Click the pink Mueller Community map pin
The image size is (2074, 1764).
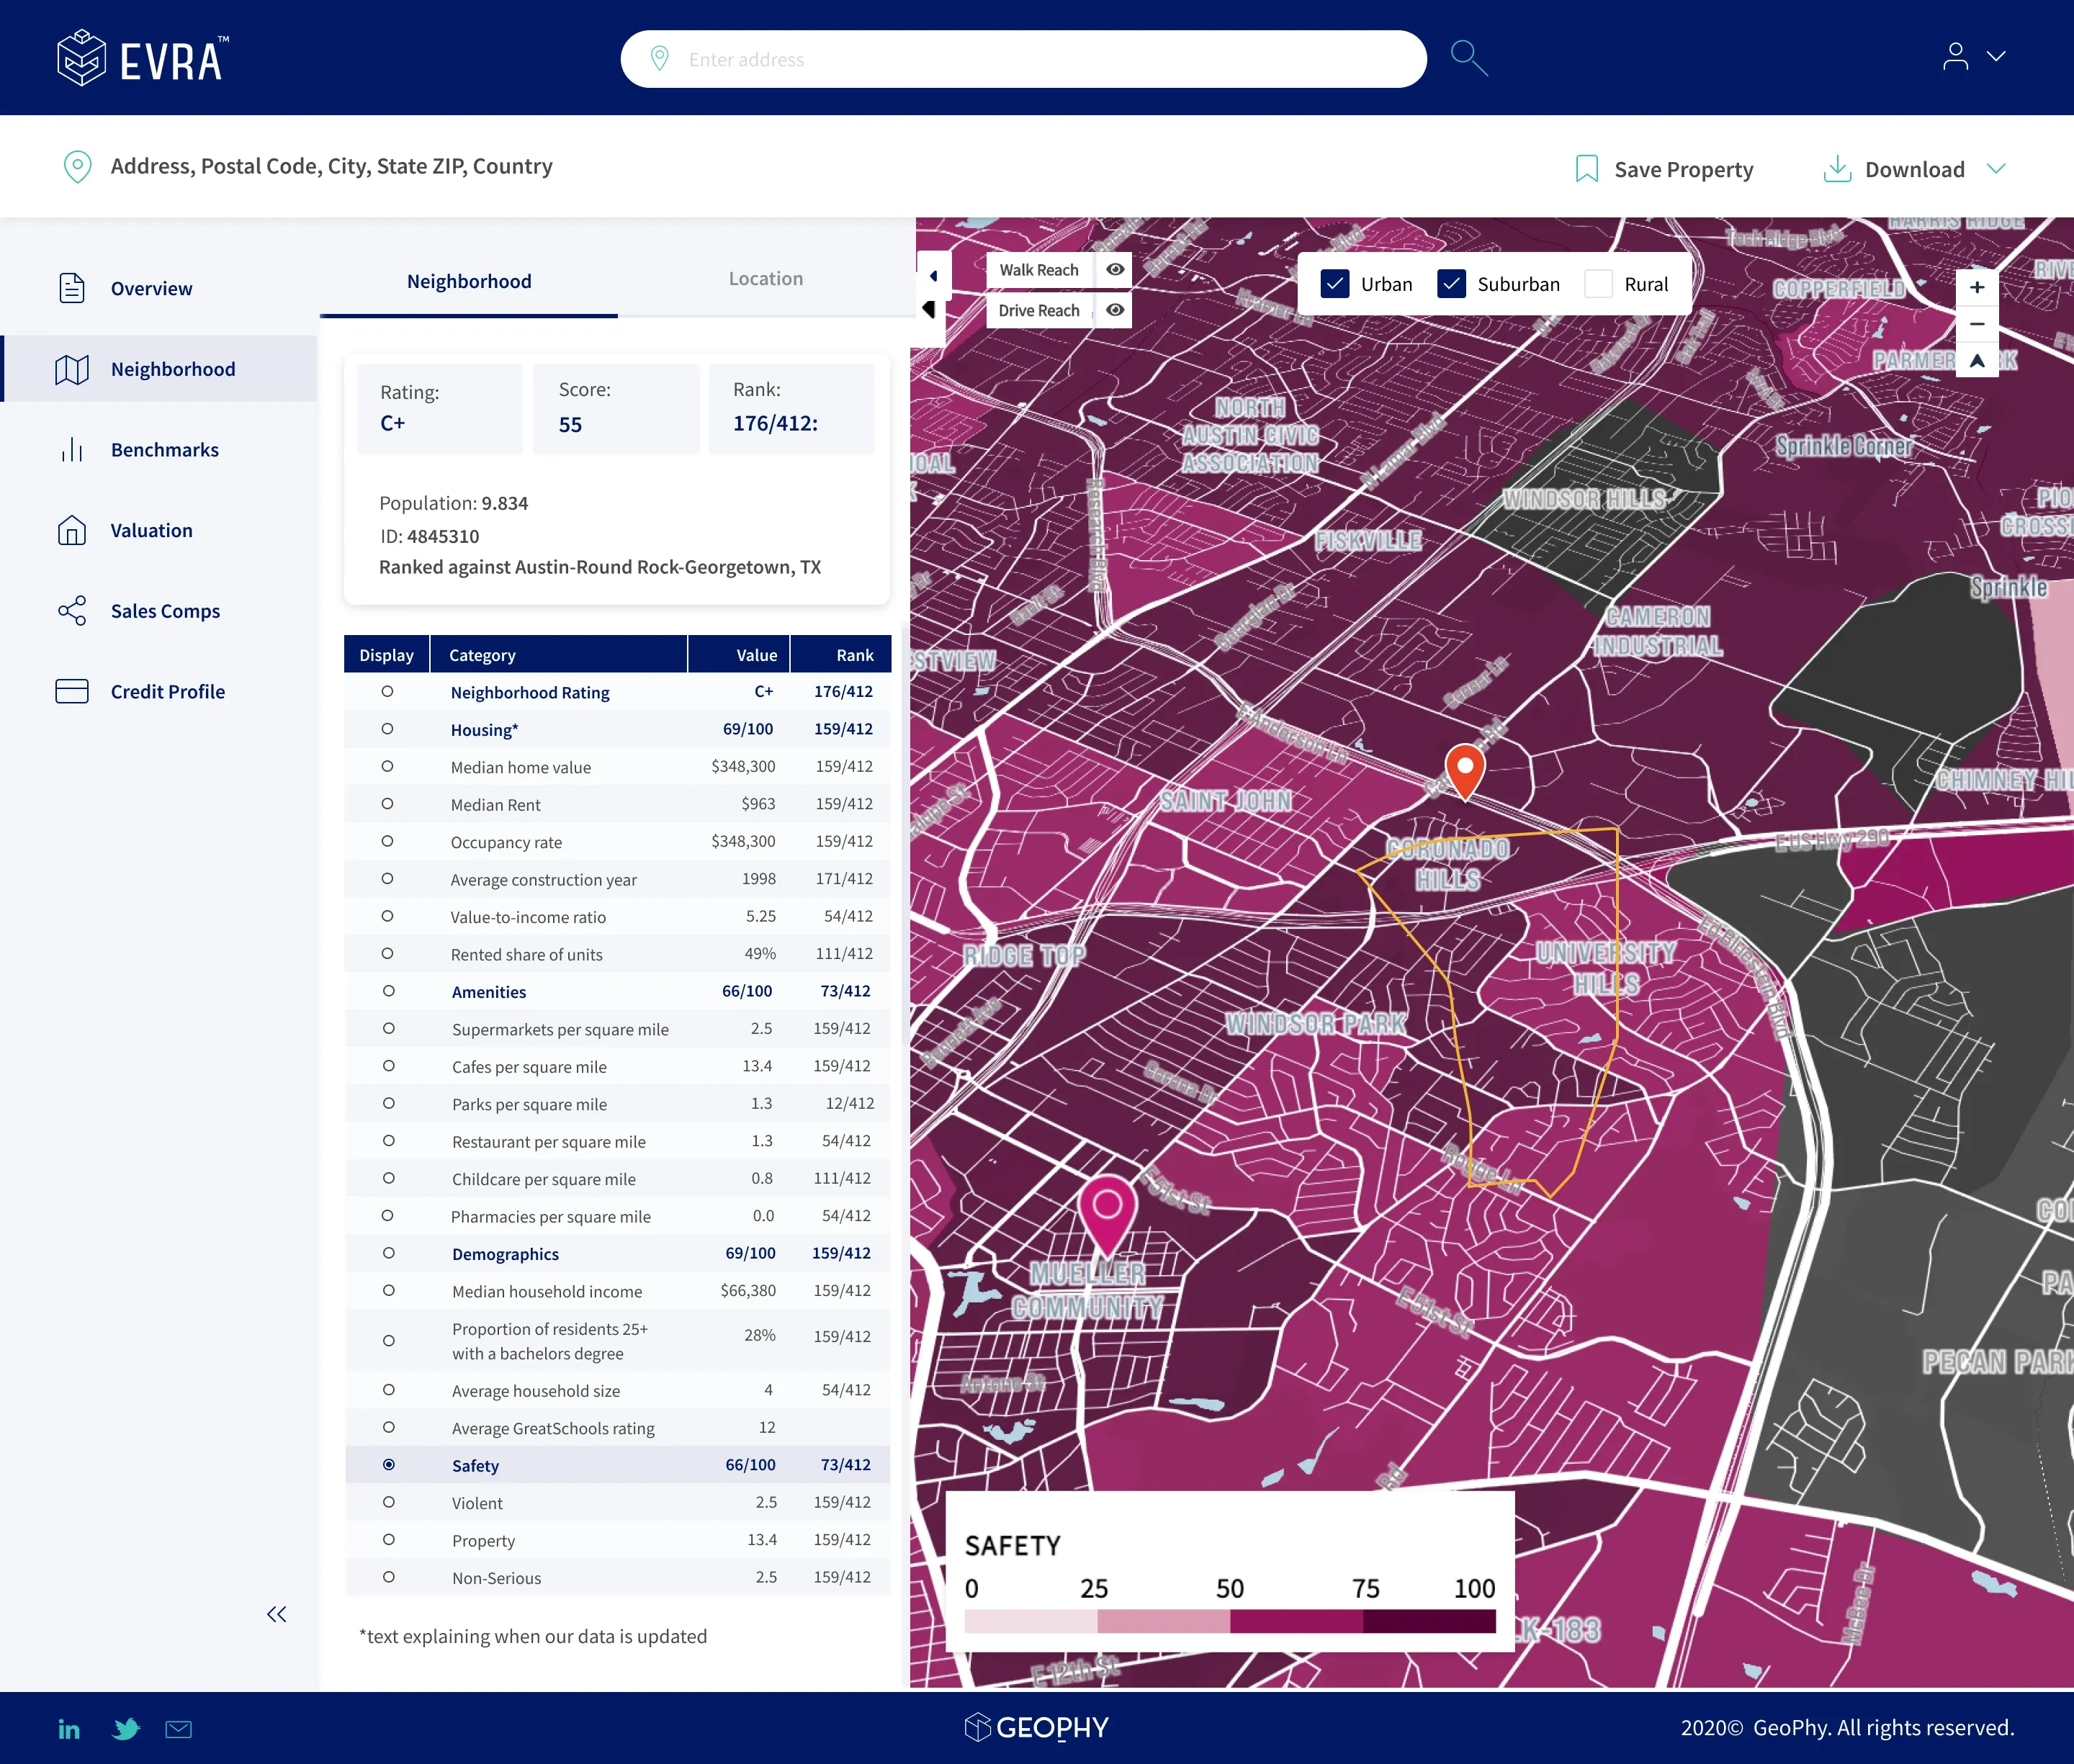click(1107, 1215)
